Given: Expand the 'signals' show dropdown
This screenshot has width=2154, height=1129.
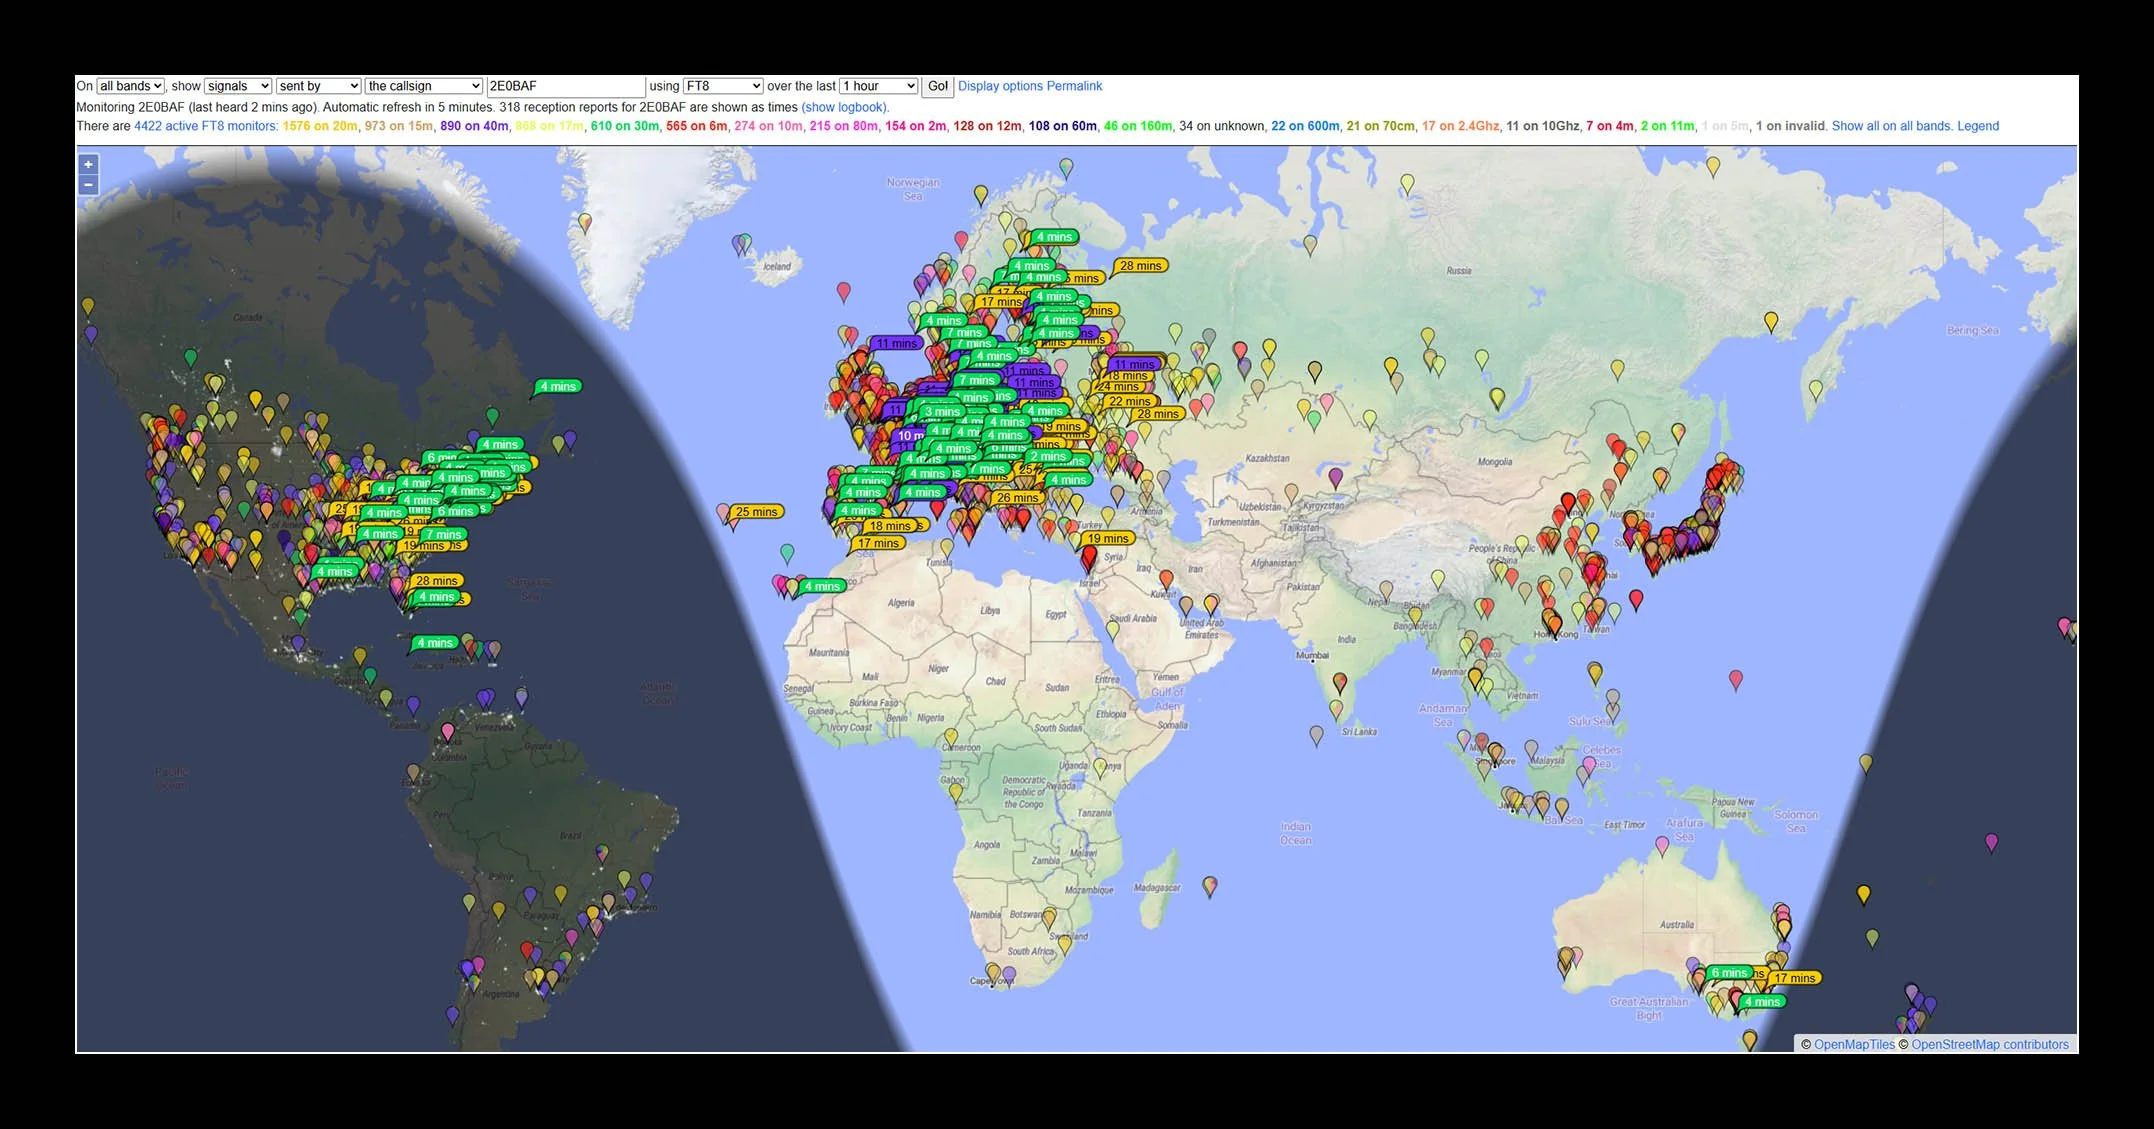Looking at the screenshot, I should [x=238, y=86].
